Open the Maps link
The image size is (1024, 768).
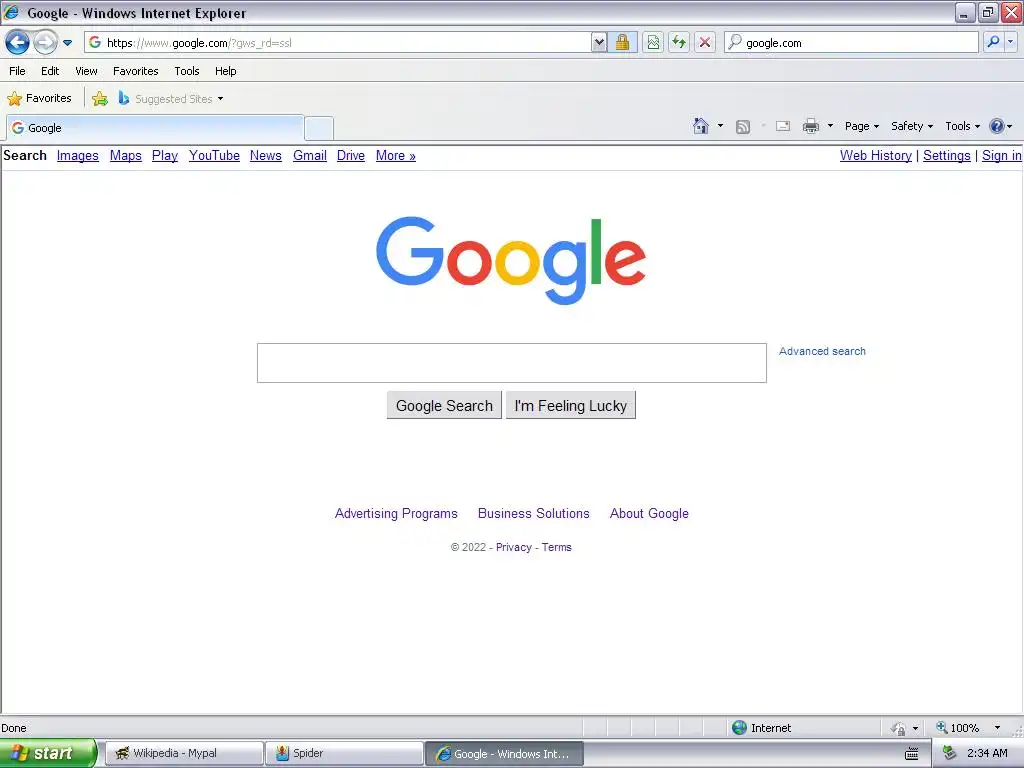click(x=125, y=155)
